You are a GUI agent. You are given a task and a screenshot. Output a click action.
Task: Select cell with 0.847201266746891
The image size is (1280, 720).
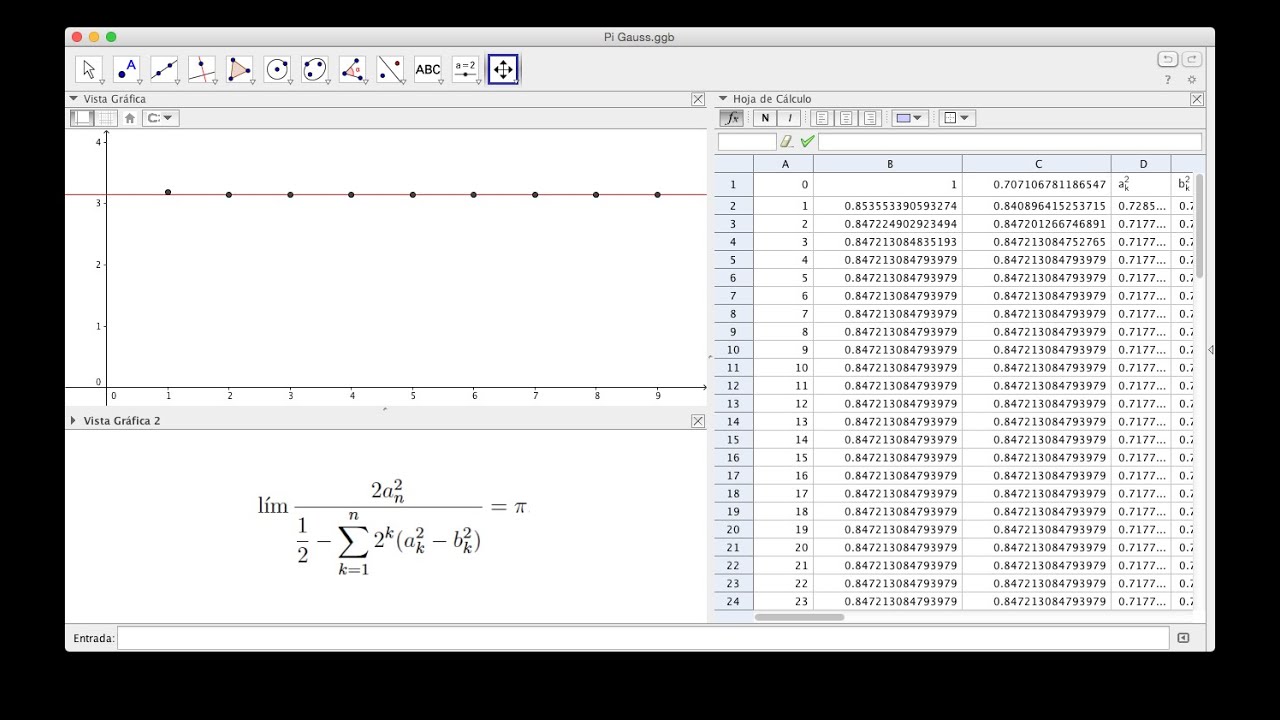[1037, 224]
